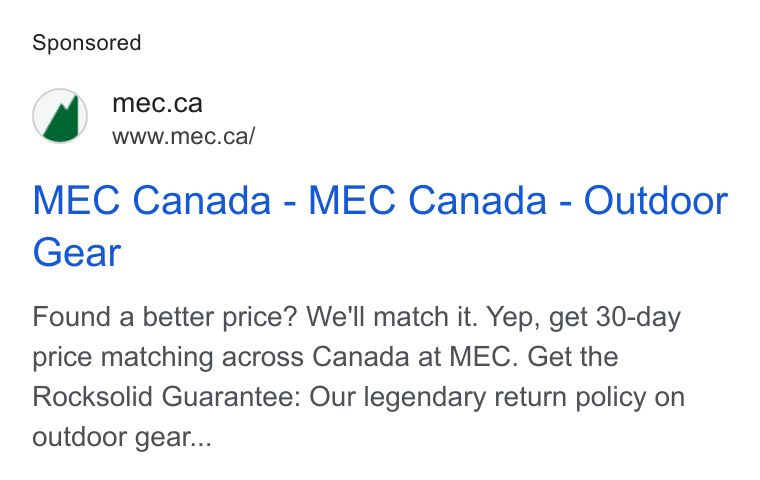
Task: Open the first 'MEC Canada' in the headline
Action: [x=152, y=200]
